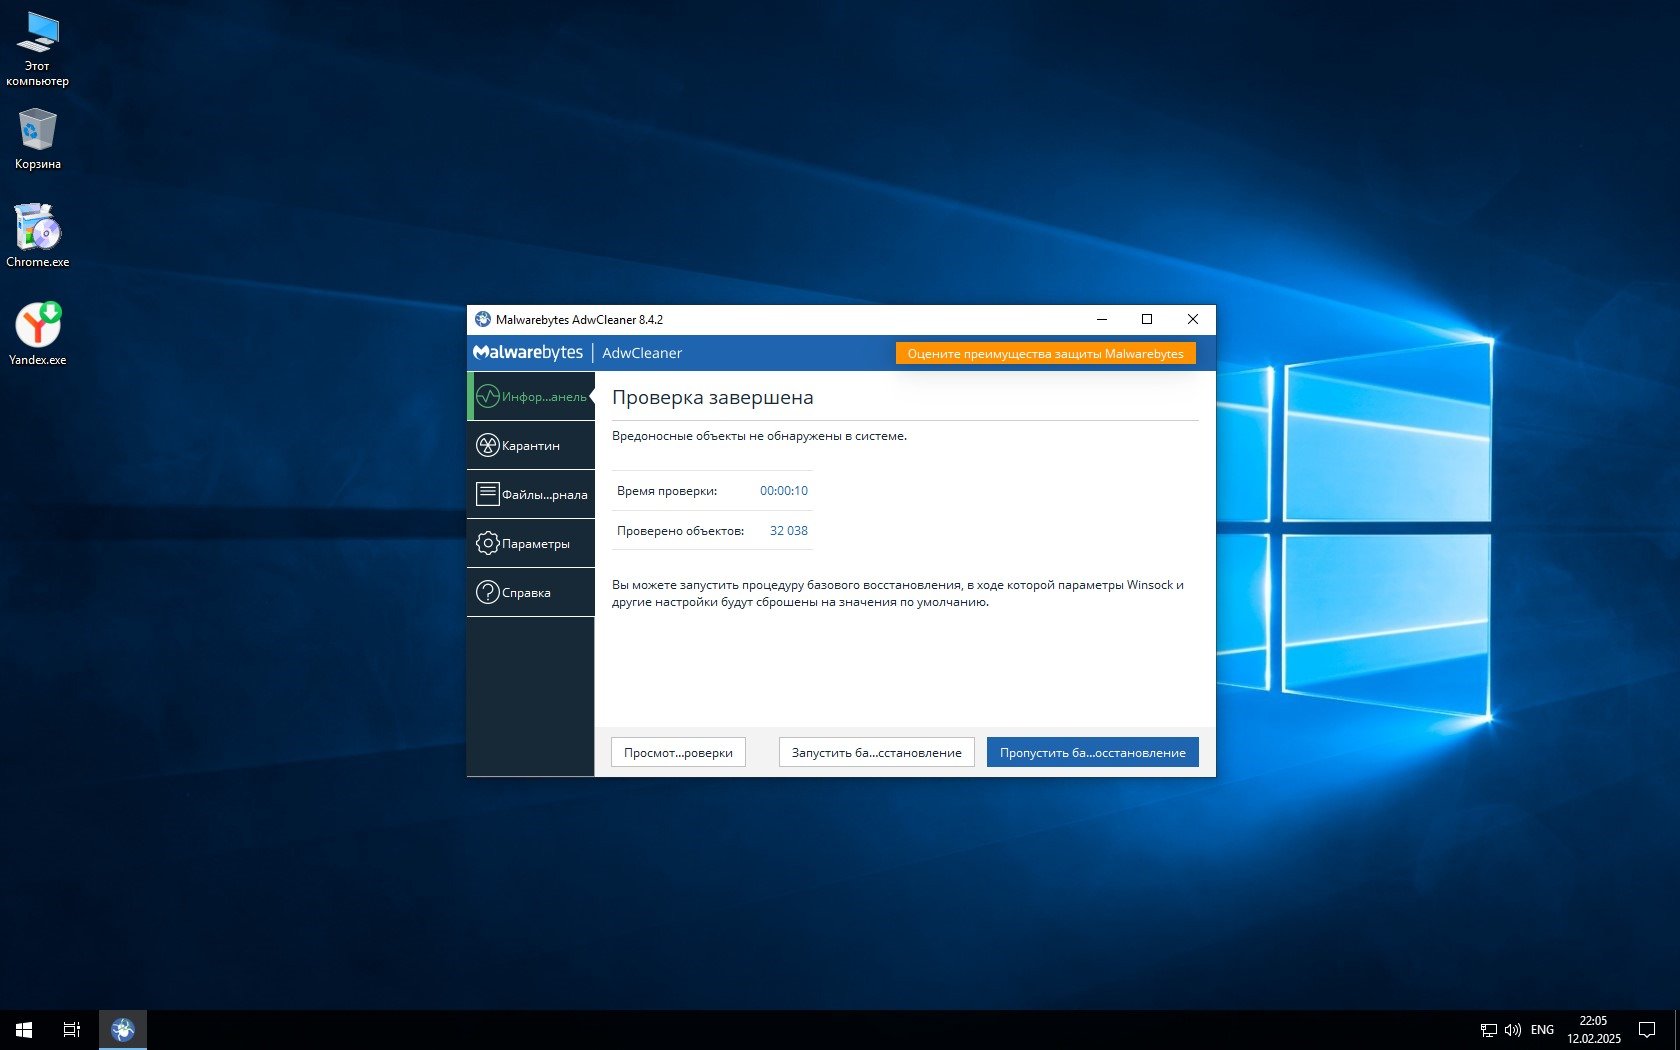Click the Malwarebytes logo in header
This screenshot has width=1680, height=1050.
click(x=528, y=353)
